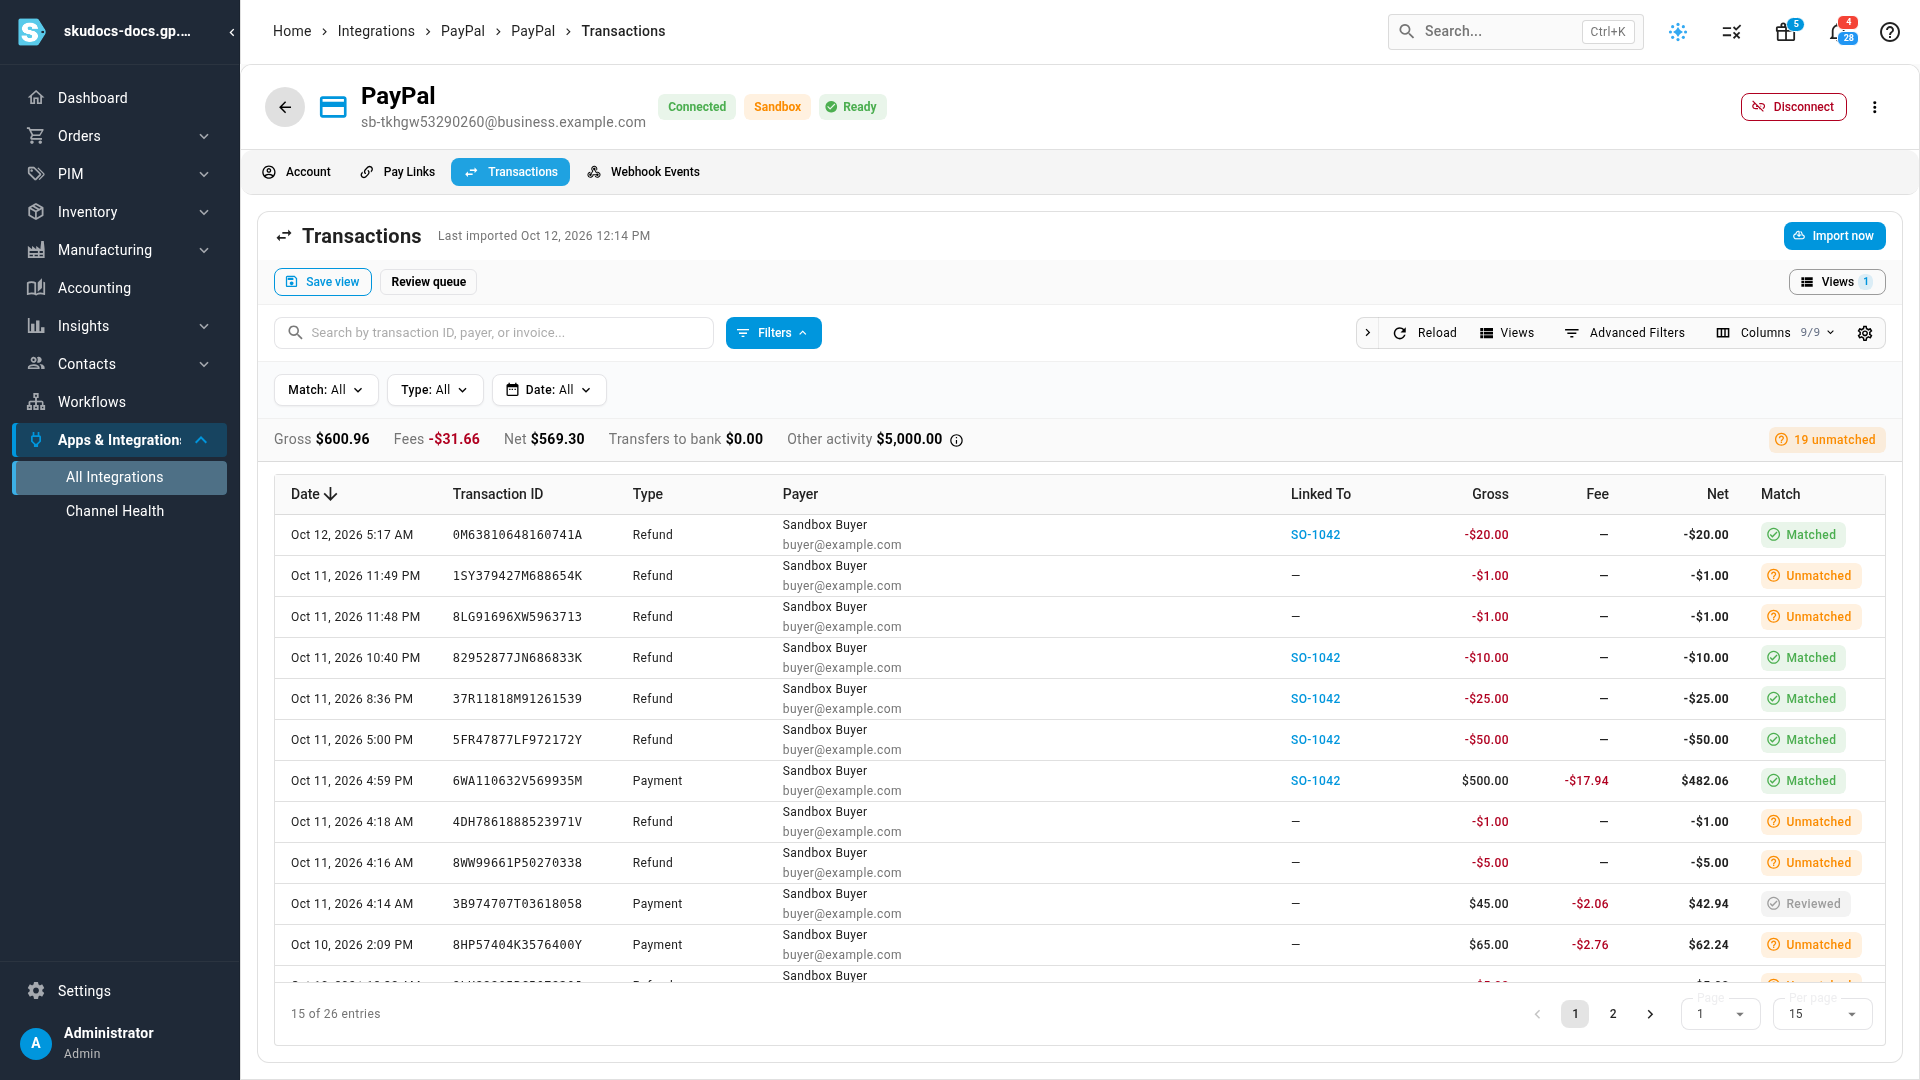Click the Save view button
This screenshot has height=1080, width=1920.
pos(323,282)
